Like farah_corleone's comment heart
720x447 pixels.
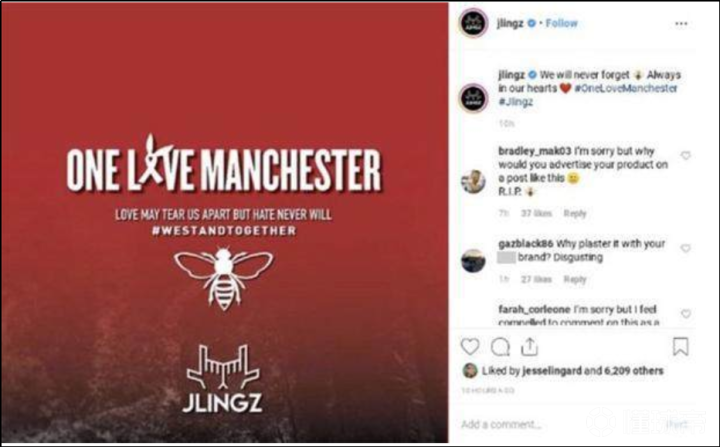[686, 314]
